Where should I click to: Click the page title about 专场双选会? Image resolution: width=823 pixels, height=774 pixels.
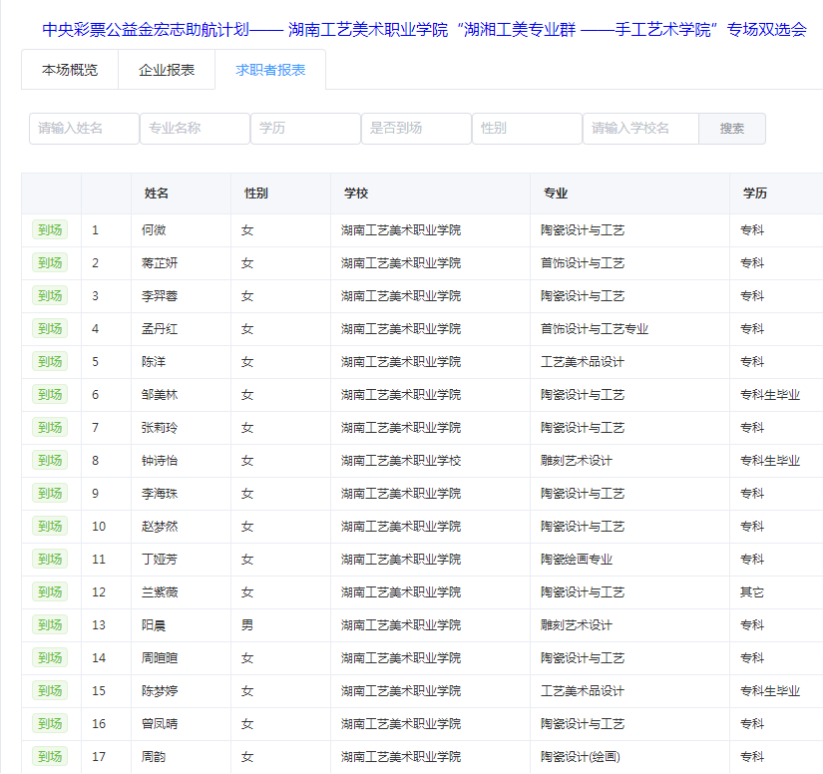pyautogui.click(x=424, y=29)
